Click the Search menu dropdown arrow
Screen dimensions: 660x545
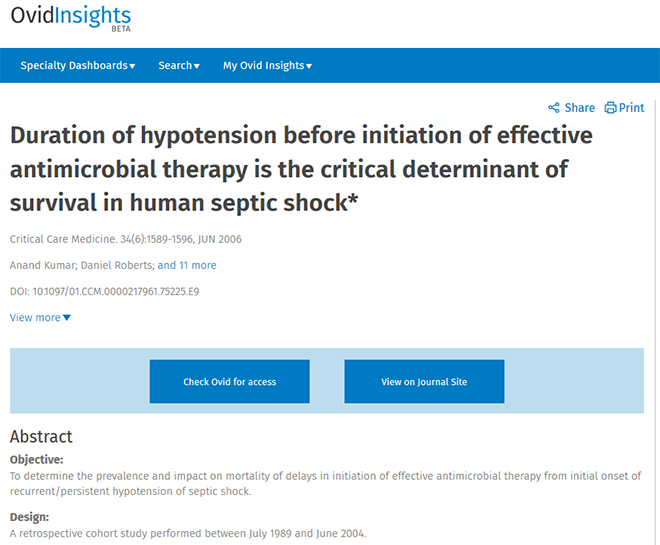click(197, 66)
